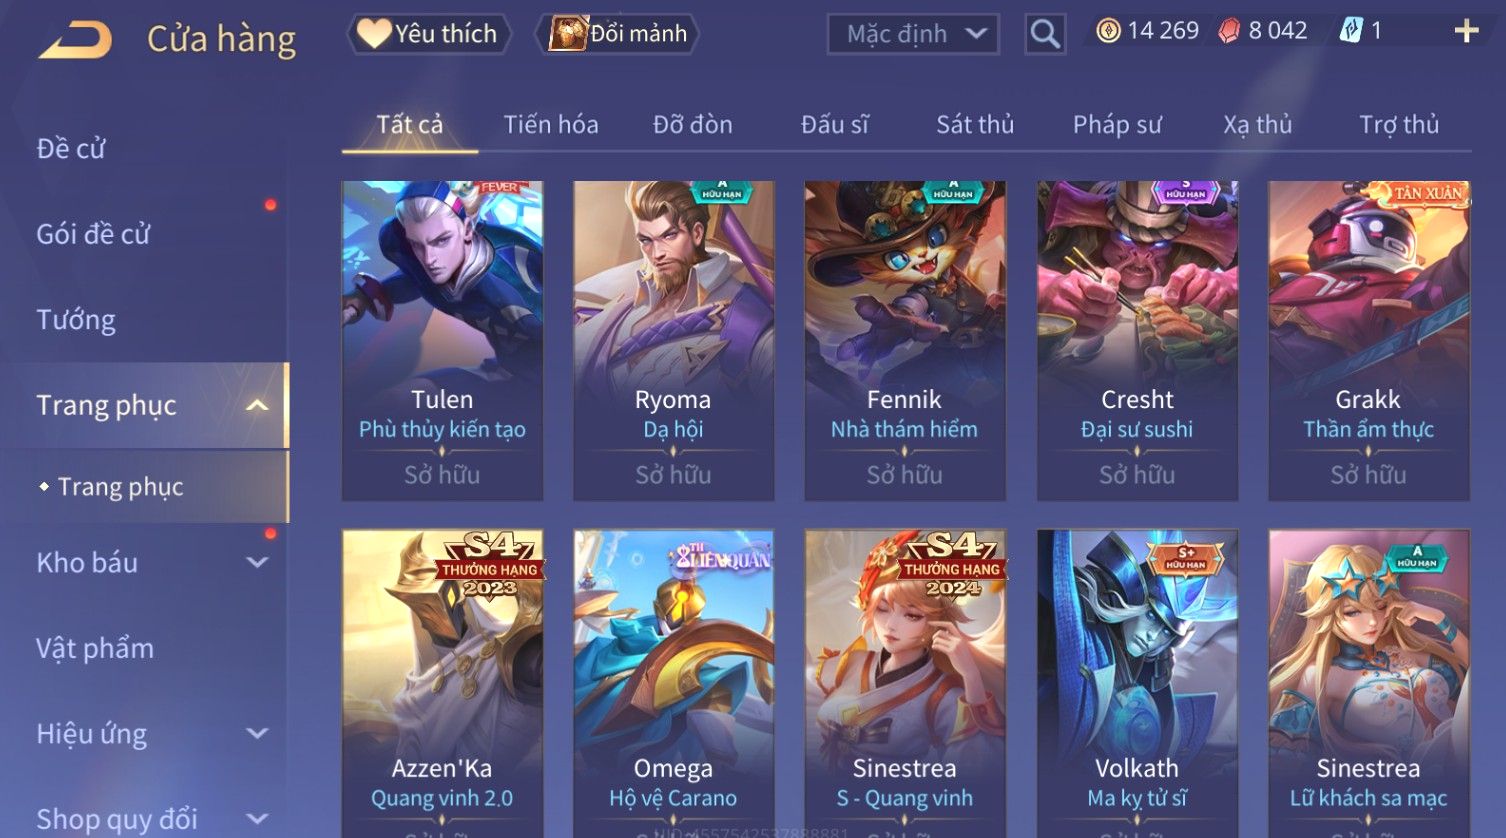Select the Tulen Phù thủy kiến tạo skin
Image resolution: width=1506 pixels, height=838 pixels.
[442, 340]
